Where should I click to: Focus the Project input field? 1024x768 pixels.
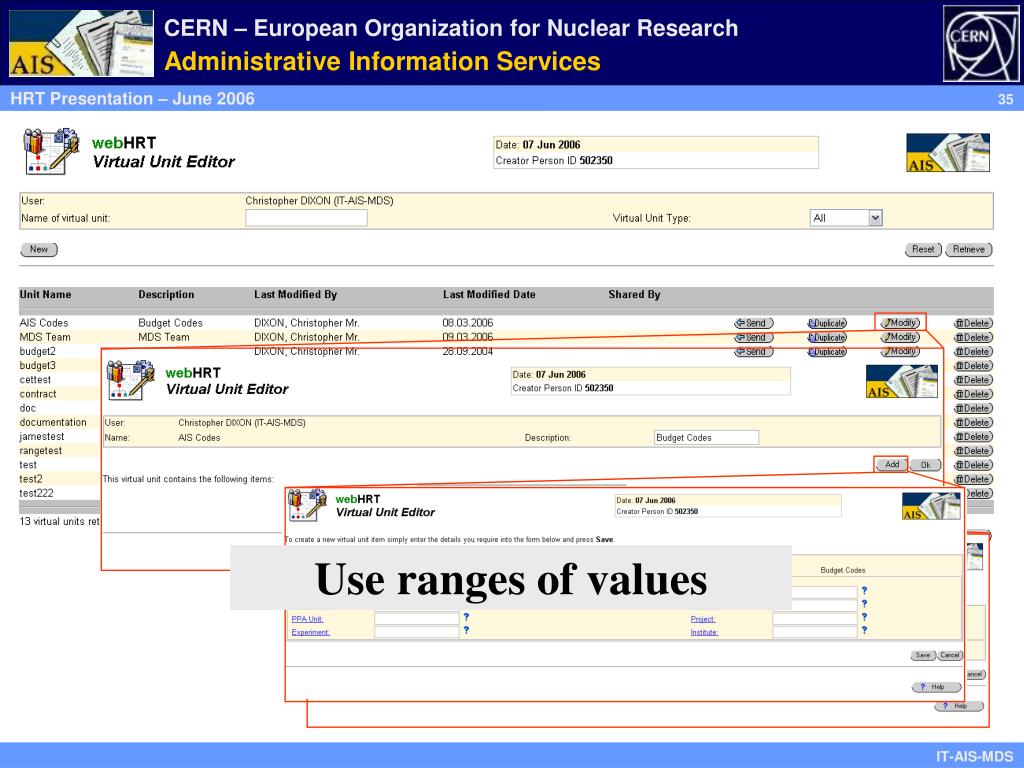coord(814,618)
